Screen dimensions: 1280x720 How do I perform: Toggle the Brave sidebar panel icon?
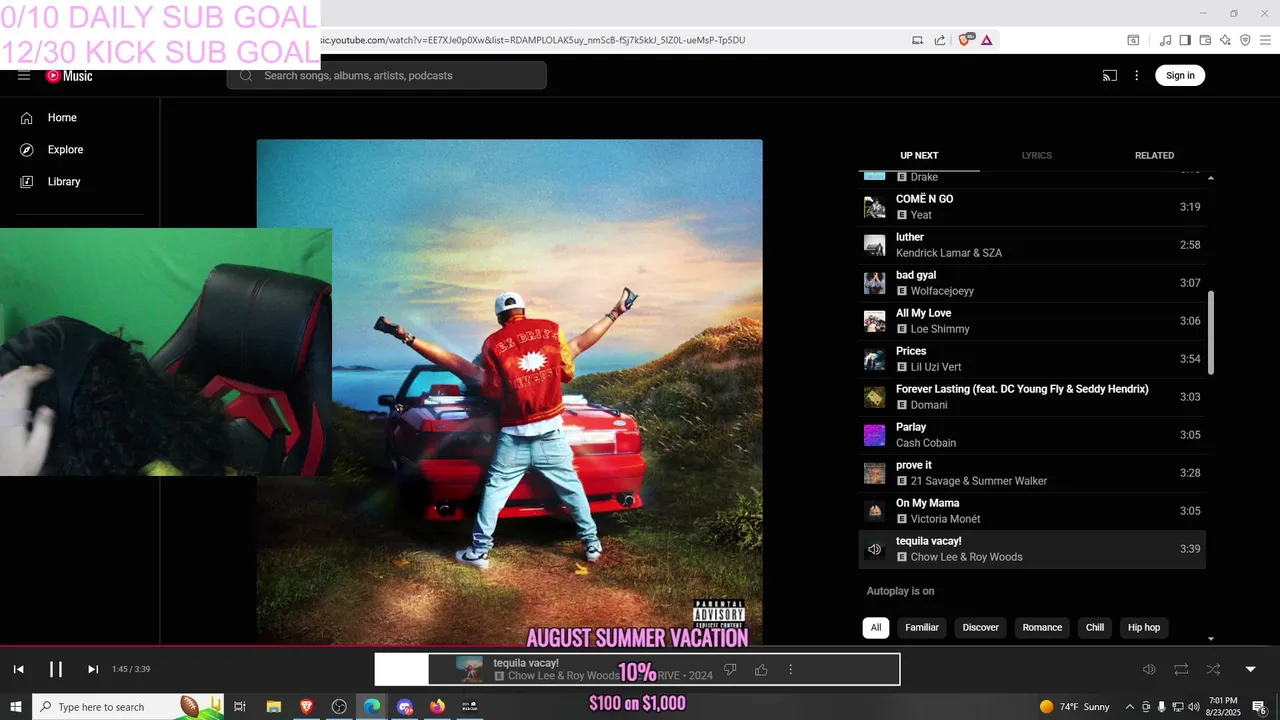(1185, 40)
